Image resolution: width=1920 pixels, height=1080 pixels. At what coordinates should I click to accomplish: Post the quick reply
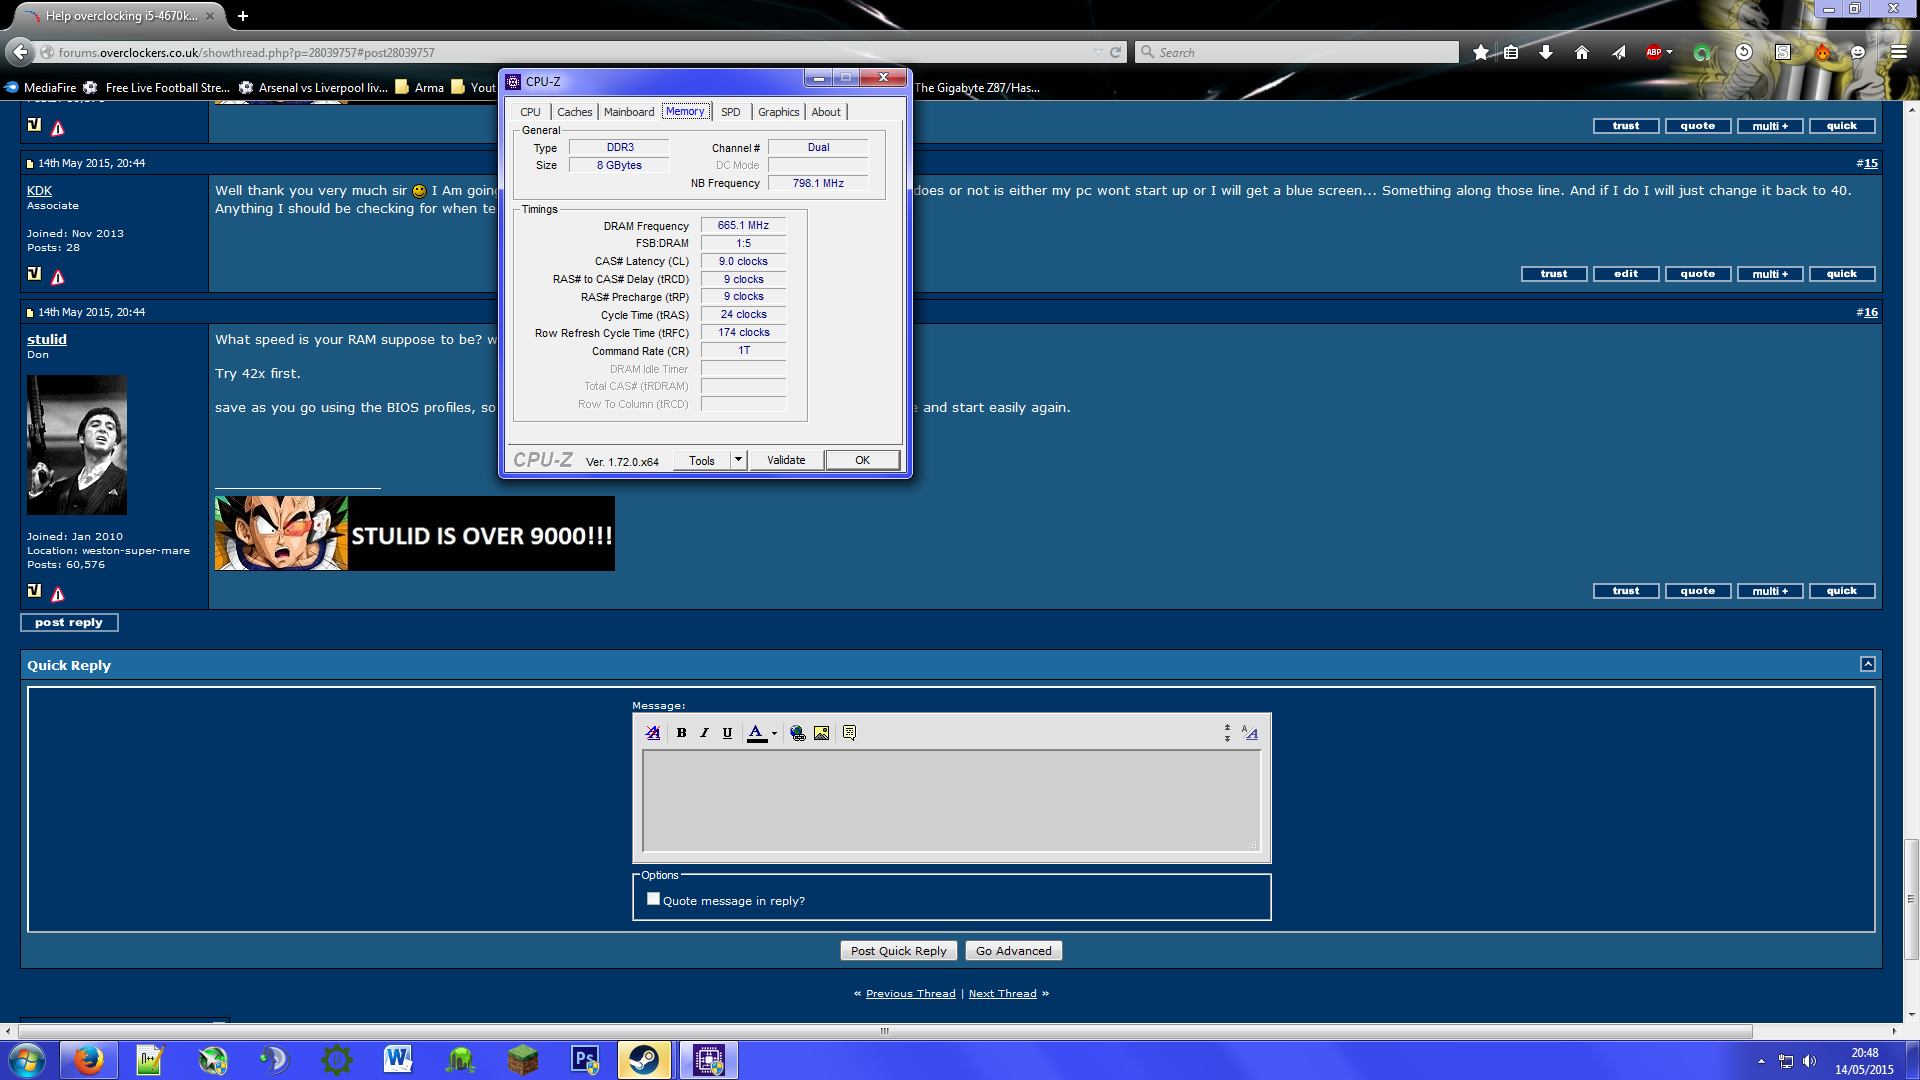[x=899, y=951]
